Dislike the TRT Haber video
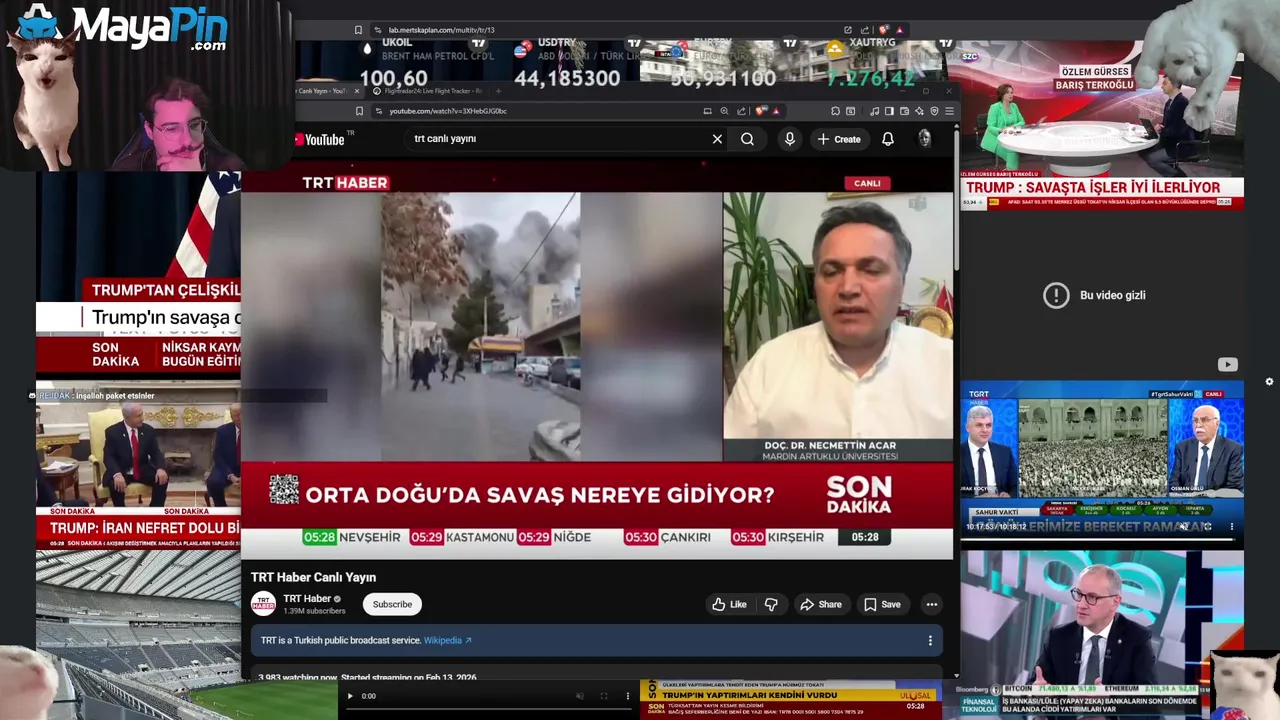The width and height of the screenshot is (1280, 720). [771, 604]
